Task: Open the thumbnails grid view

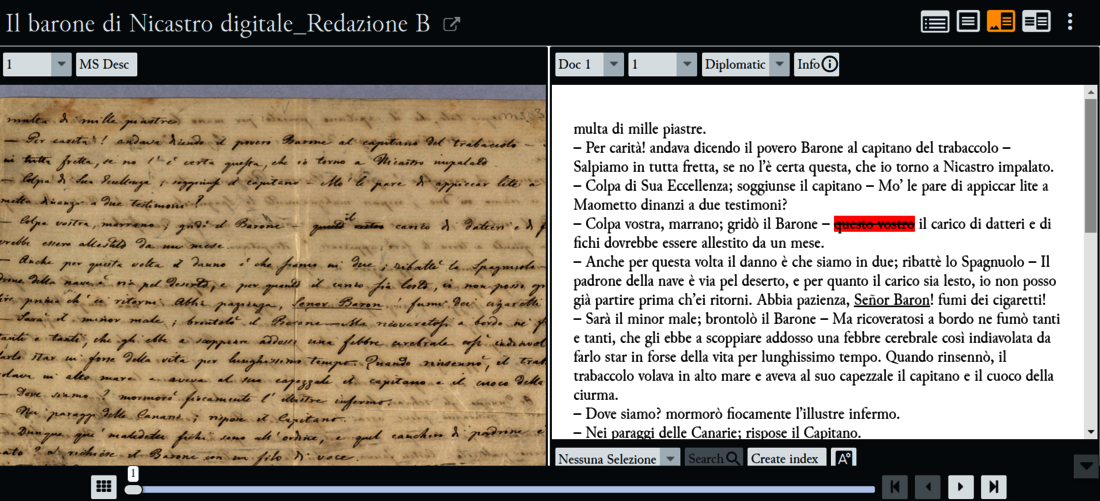Action: pos(103,487)
